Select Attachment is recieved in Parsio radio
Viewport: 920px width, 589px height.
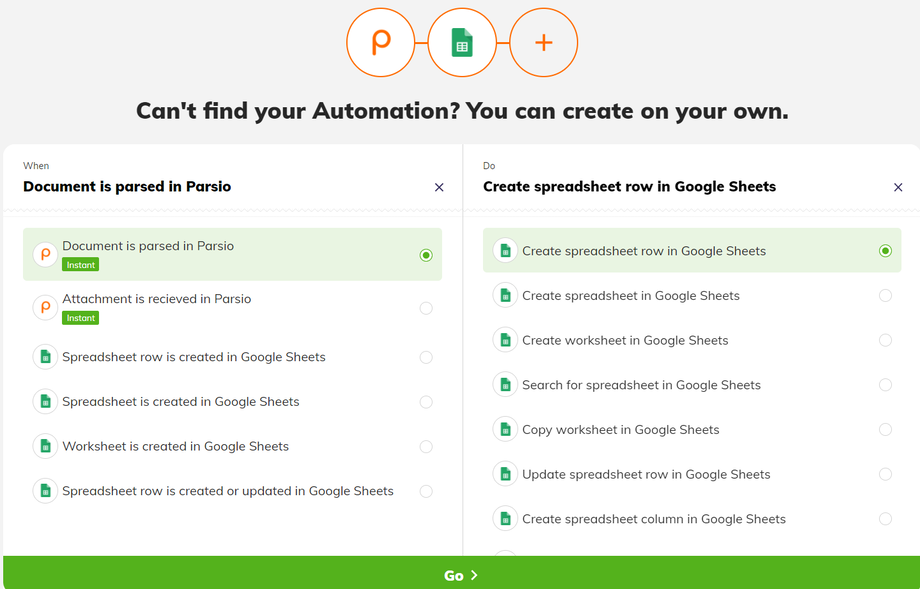point(426,308)
